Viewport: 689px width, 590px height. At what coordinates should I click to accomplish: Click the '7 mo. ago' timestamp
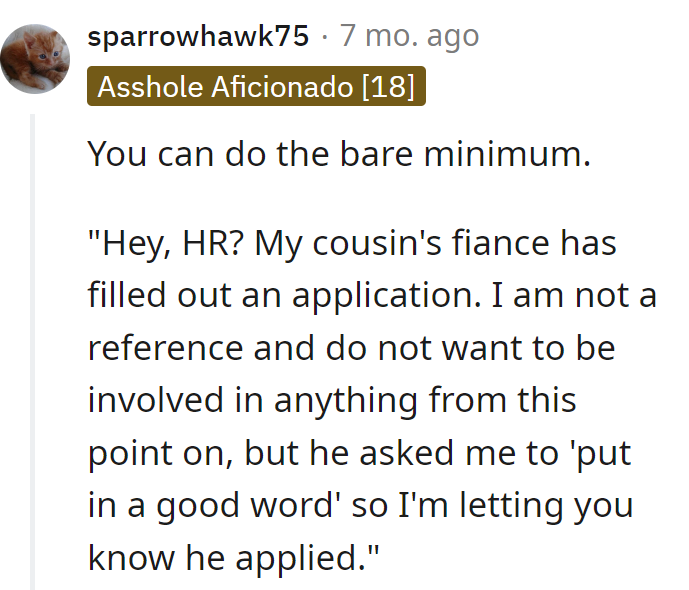click(409, 37)
